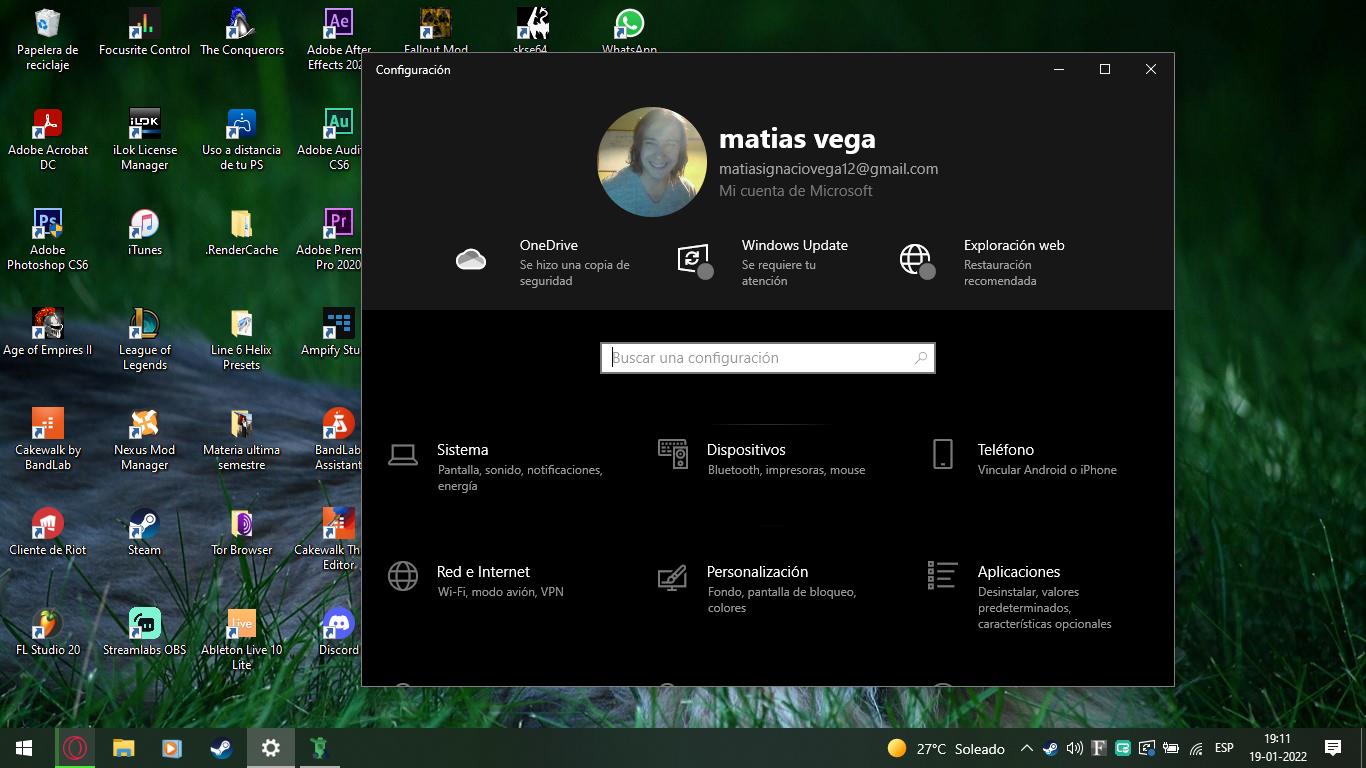
Task: Open Dispositivos settings category
Action: coord(745,451)
